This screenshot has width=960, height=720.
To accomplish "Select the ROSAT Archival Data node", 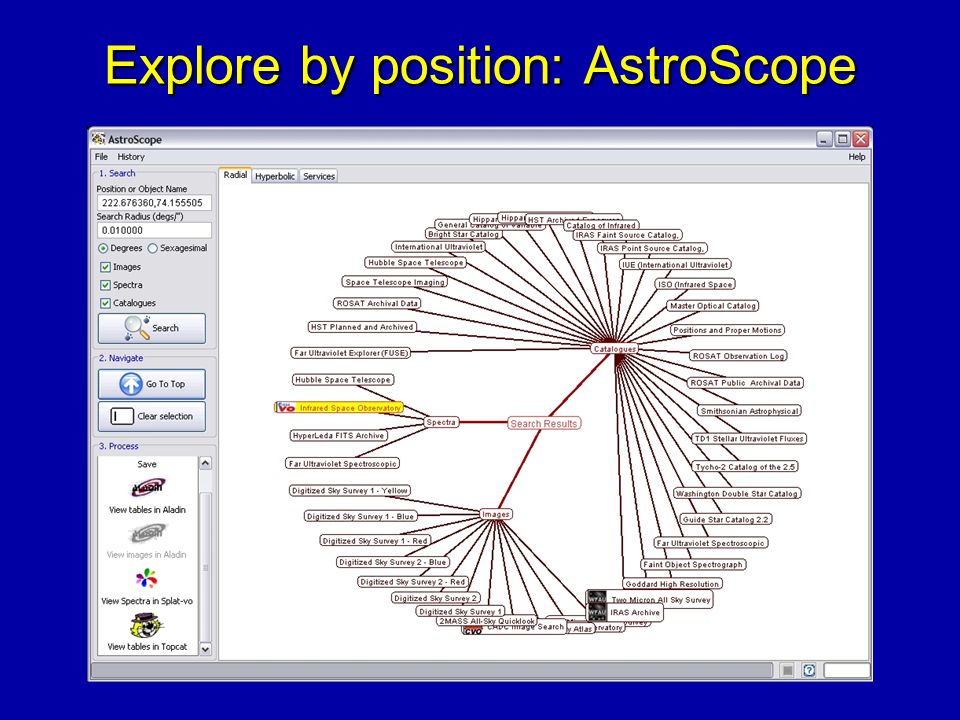I will pyautogui.click(x=377, y=303).
